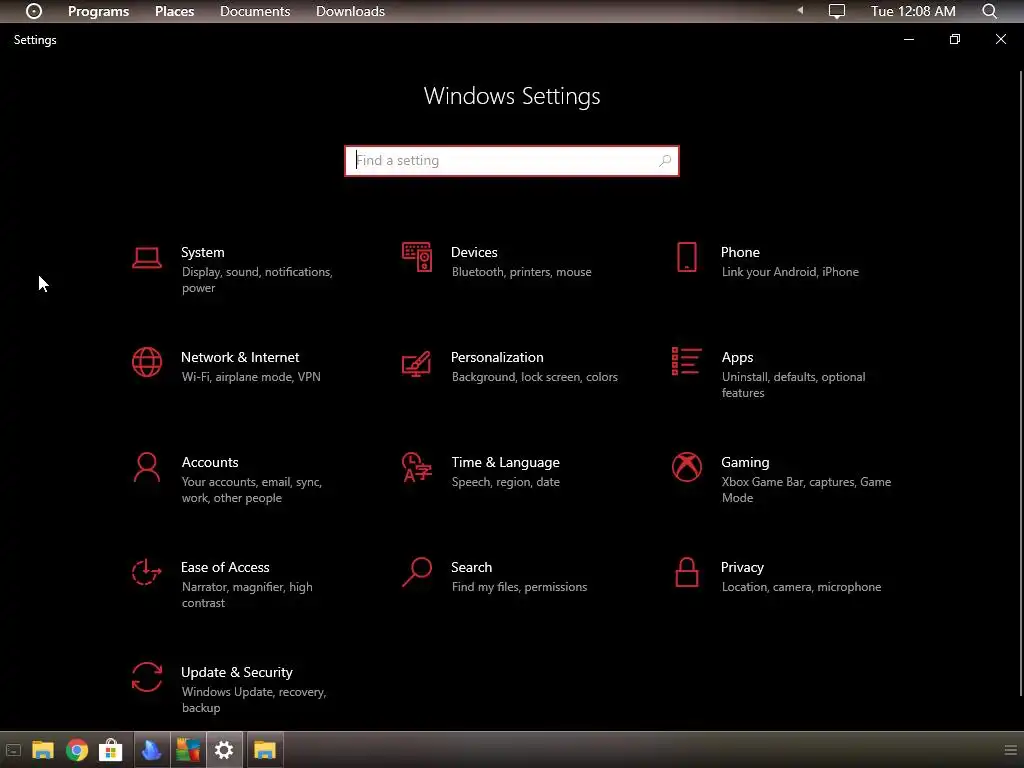Open Google Chrome from the taskbar
Screen dimensions: 1024x768
click(x=77, y=750)
